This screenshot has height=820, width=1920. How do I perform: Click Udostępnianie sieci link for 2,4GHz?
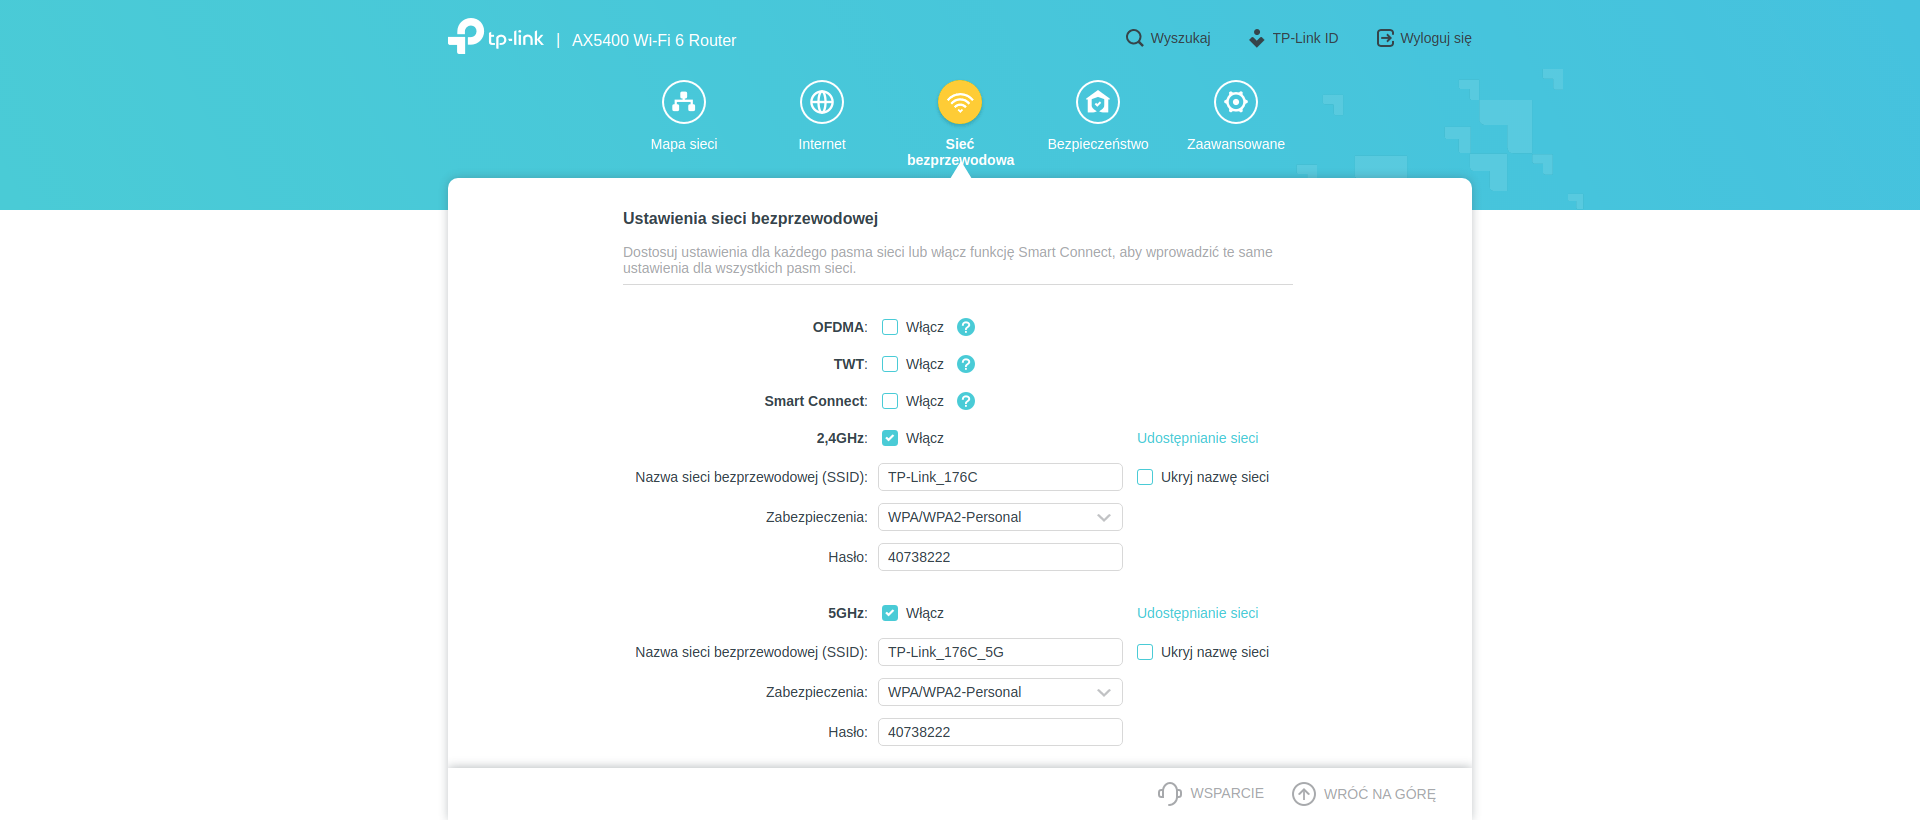[x=1197, y=438]
